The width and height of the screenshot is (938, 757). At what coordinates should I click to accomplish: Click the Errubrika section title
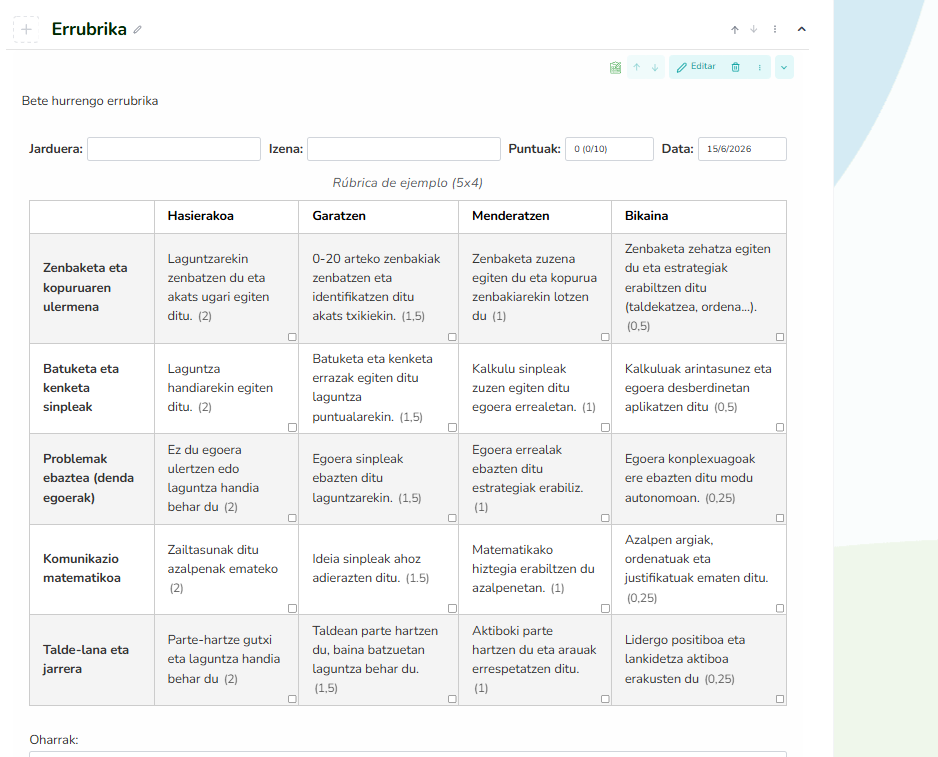pos(89,29)
